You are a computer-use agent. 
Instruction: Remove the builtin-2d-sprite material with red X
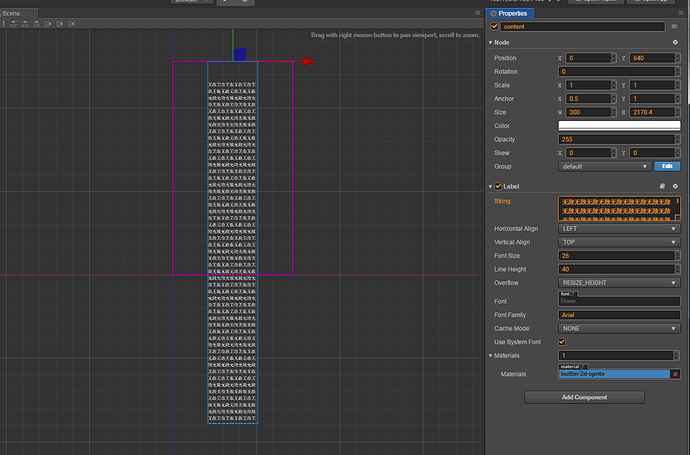[674, 374]
